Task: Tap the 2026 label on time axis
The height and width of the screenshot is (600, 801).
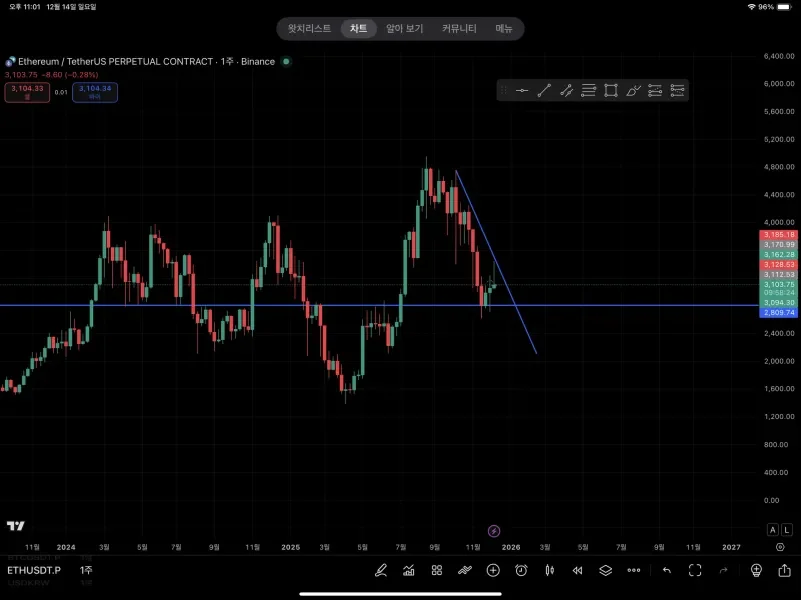Action: tap(511, 547)
